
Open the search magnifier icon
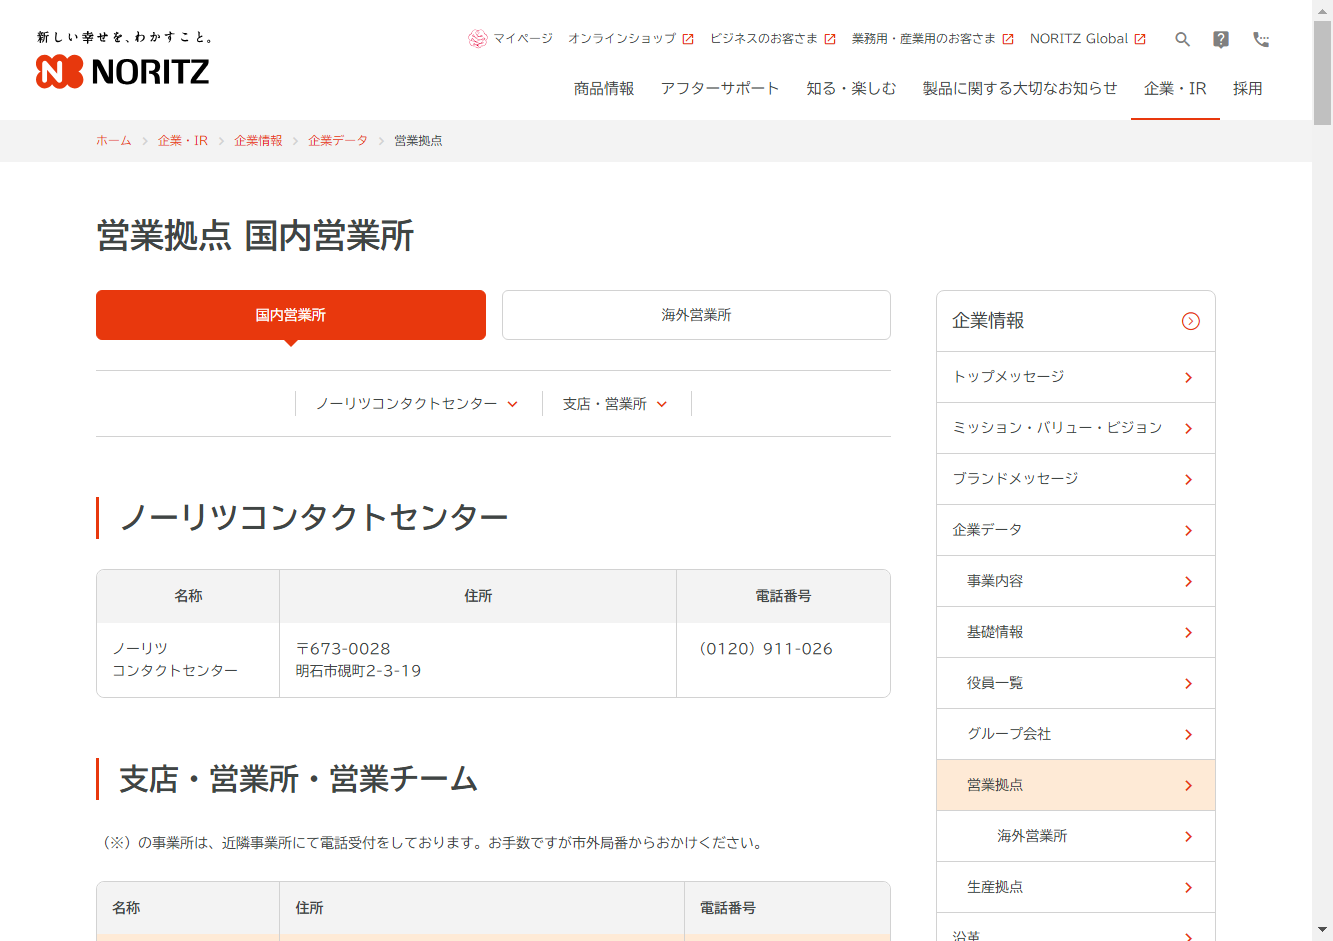1182,39
